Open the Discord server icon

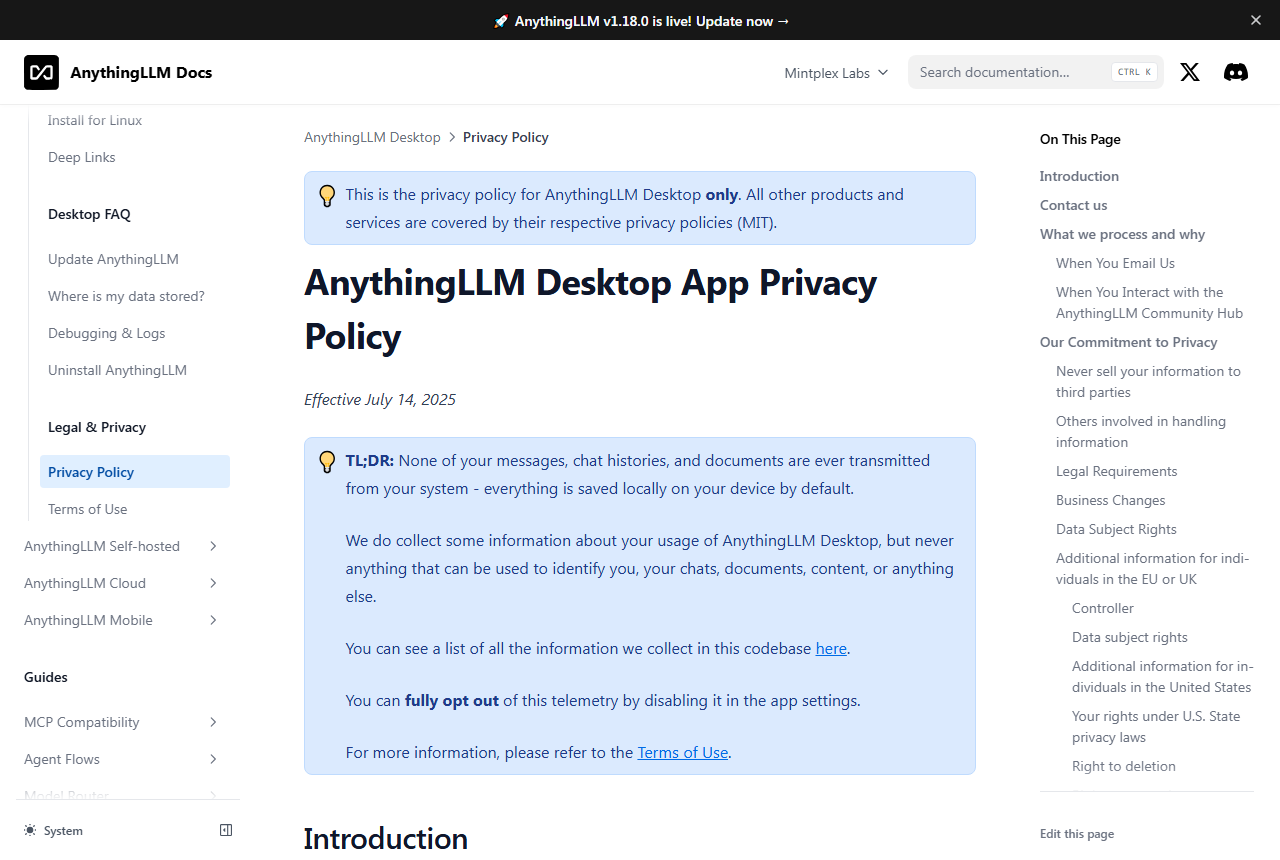(x=1236, y=72)
